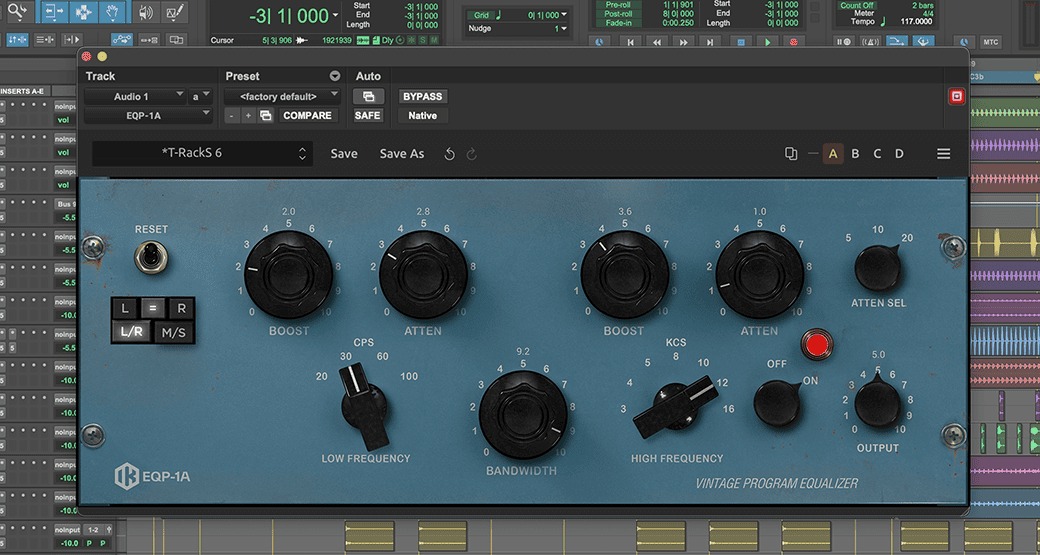Click the plugin target red icon

pyautogui.click(x=956, y=97)
